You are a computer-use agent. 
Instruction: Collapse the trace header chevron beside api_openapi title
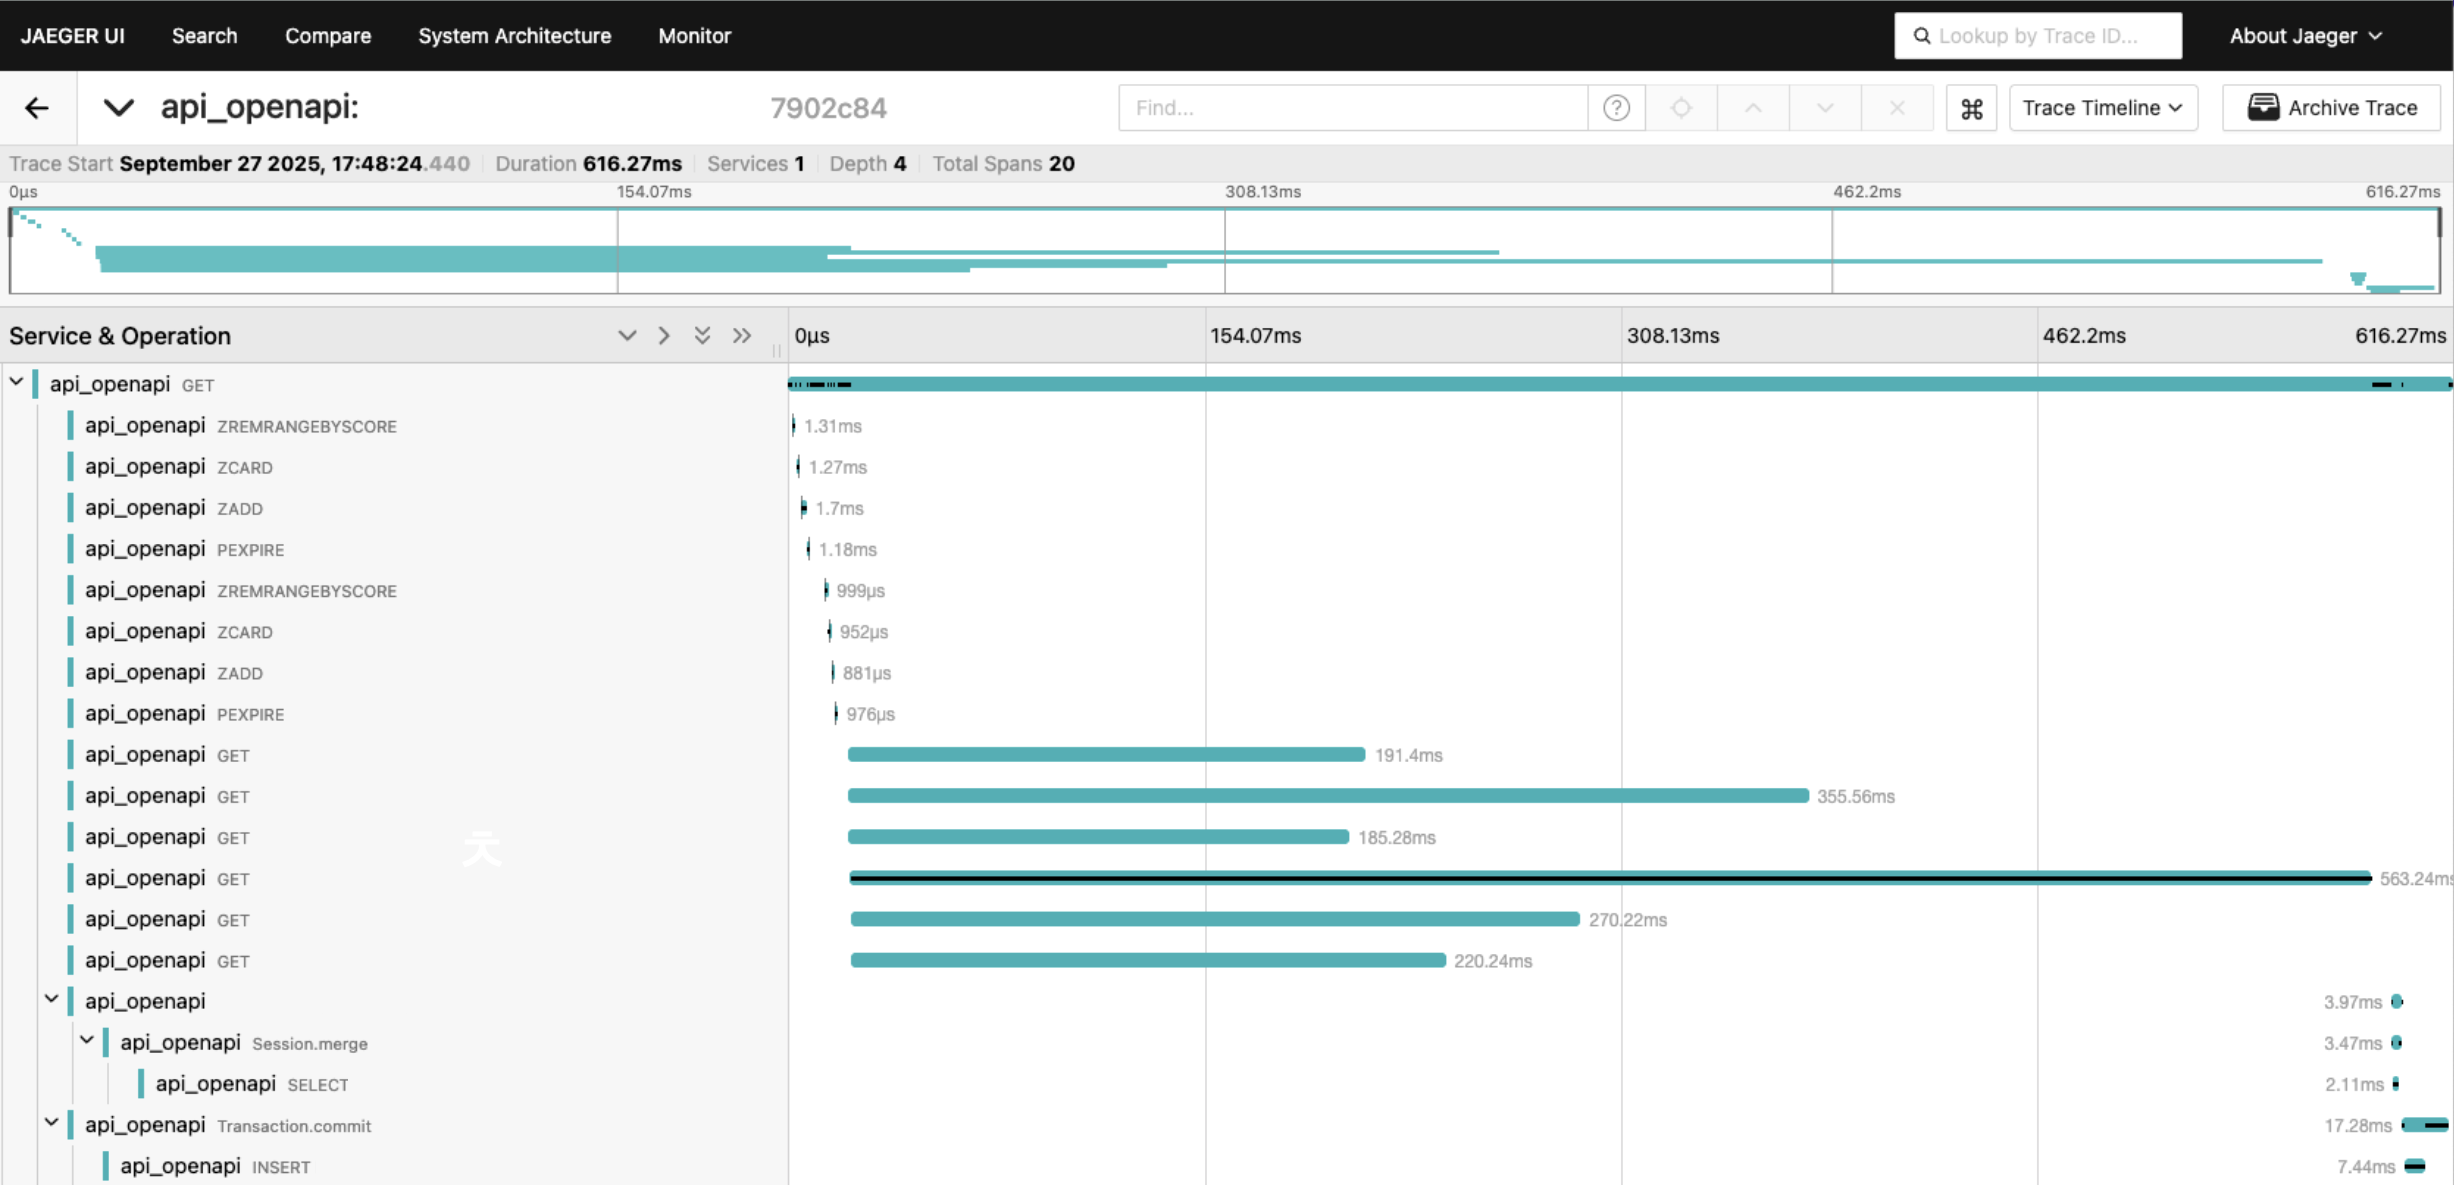[x=119, y=108]
